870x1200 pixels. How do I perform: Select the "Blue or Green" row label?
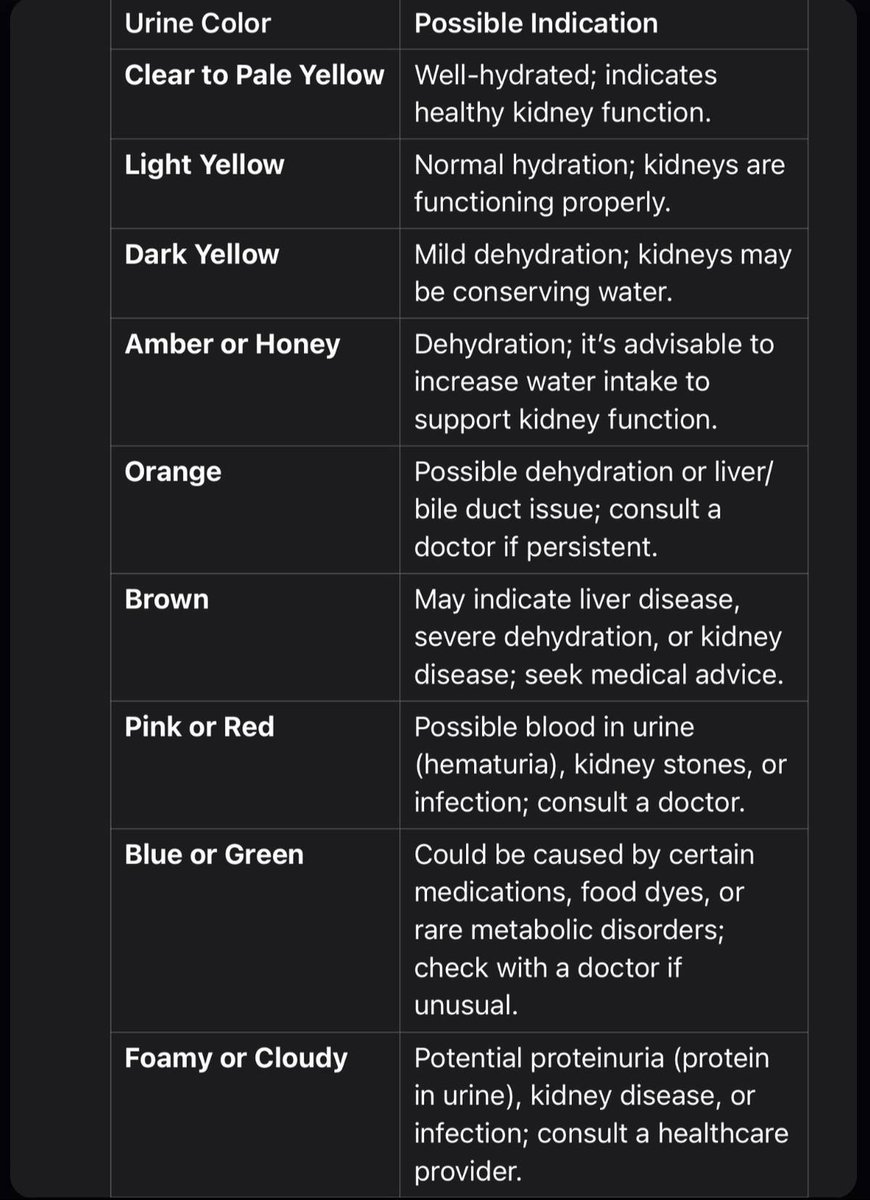[214, 855]
